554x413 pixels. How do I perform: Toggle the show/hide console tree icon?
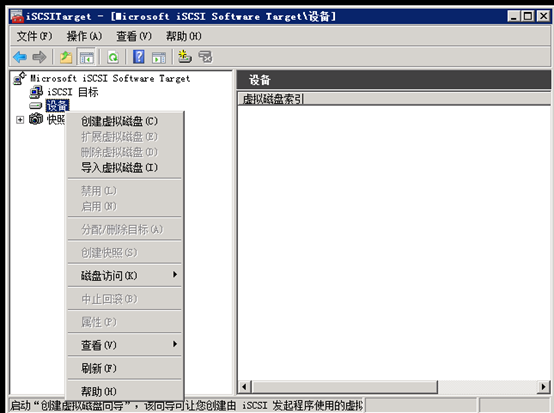pyautogui.click(x=87, y=57)
